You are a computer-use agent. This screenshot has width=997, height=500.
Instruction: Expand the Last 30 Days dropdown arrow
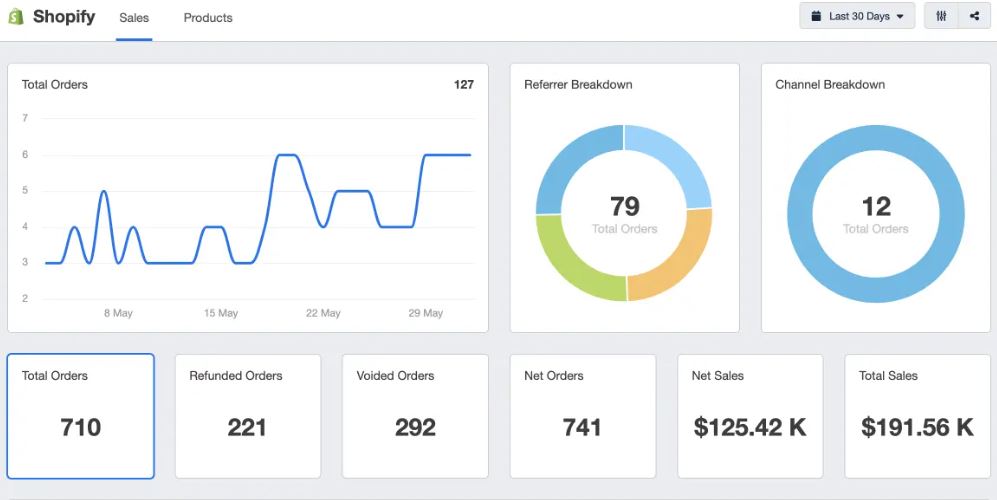tap(900, 17)
